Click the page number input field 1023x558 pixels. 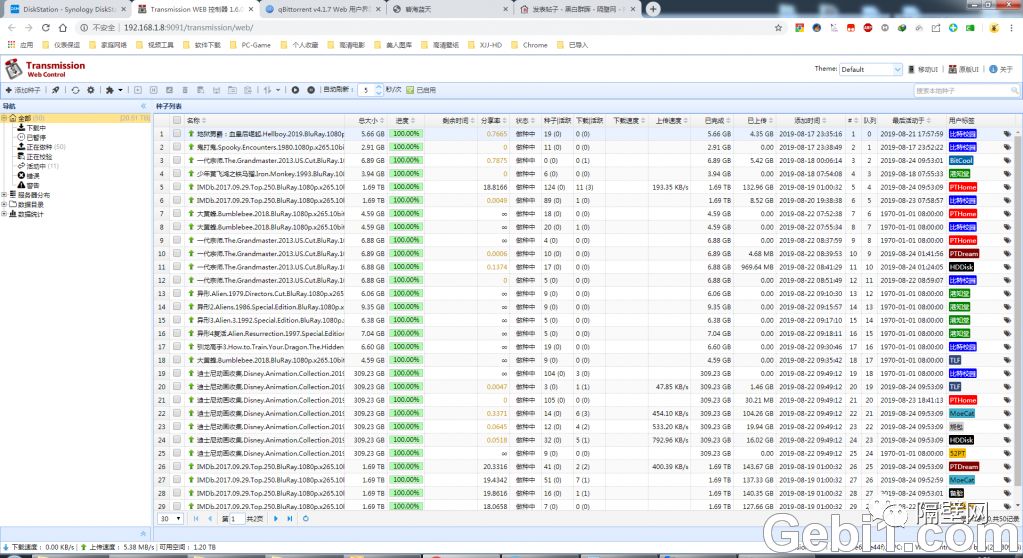pos(236,519)
